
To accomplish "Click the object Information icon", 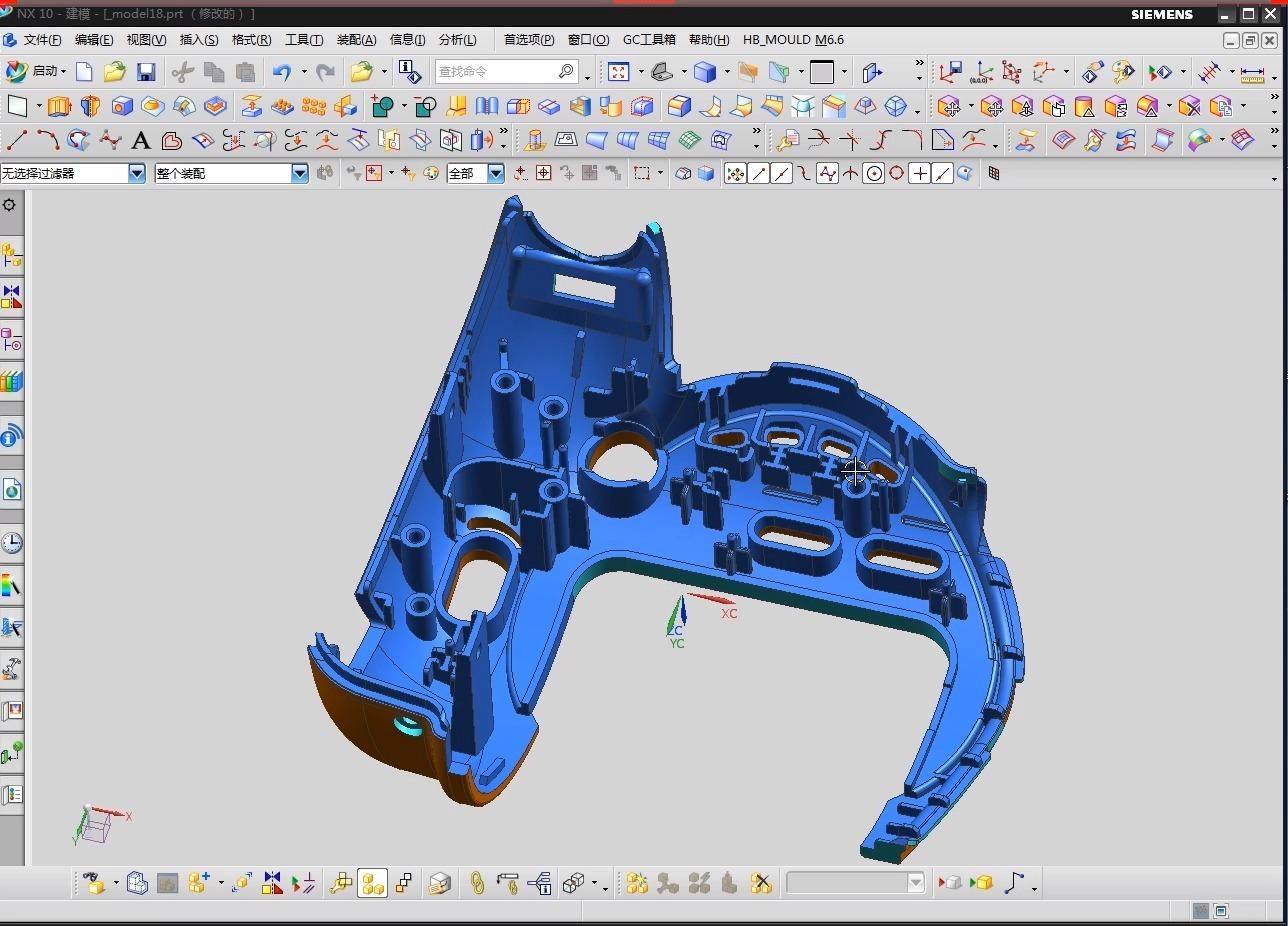I will (408, 71).
